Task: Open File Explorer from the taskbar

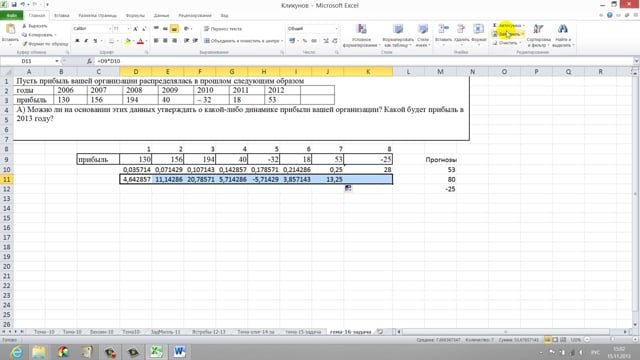Action: click(39, 352)
